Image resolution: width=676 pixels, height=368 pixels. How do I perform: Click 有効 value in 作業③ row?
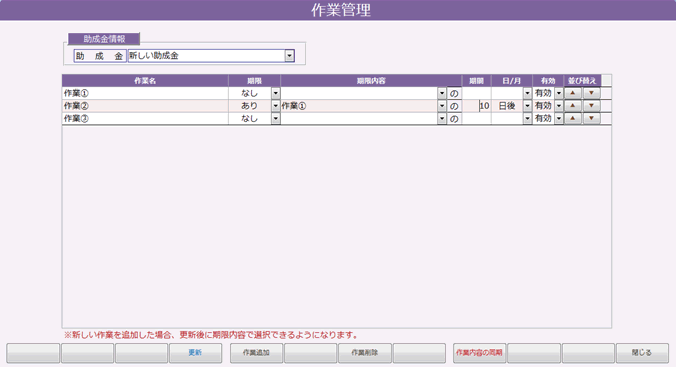(543, 118)
